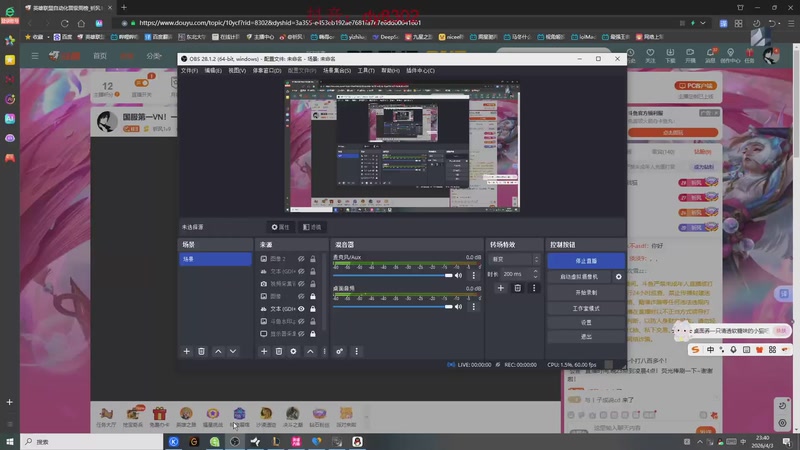Viewport: 800px width, 450px height.
Task: Show hidden 视频采集 source via eye icon
Action: point(302,284)
